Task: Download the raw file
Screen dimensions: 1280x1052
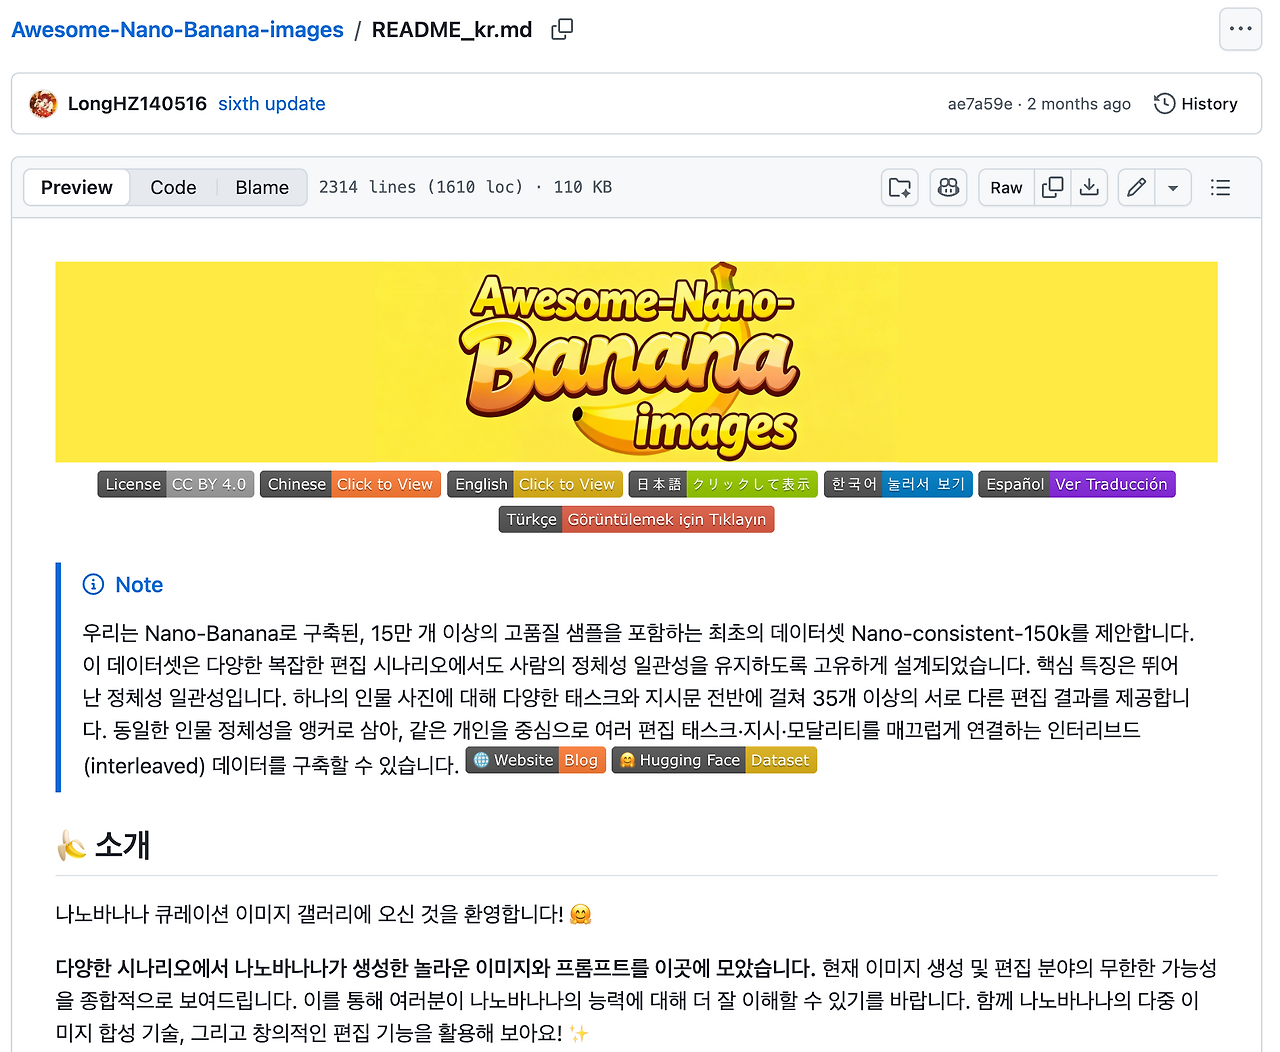Action: [x=1089, y=188]
